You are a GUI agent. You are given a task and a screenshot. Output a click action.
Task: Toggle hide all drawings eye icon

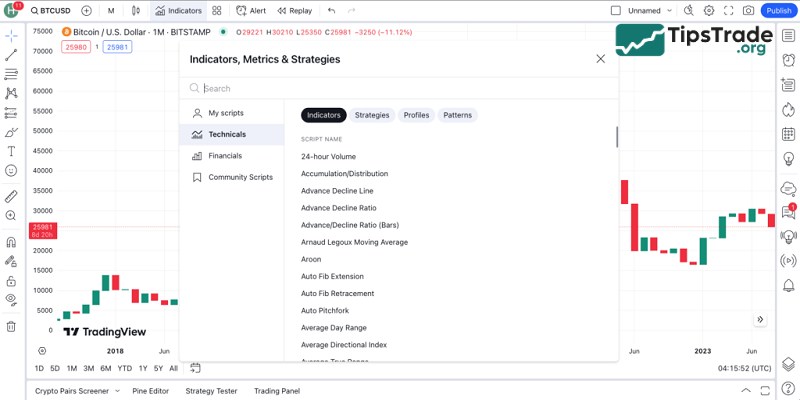[x=11, y=299]
